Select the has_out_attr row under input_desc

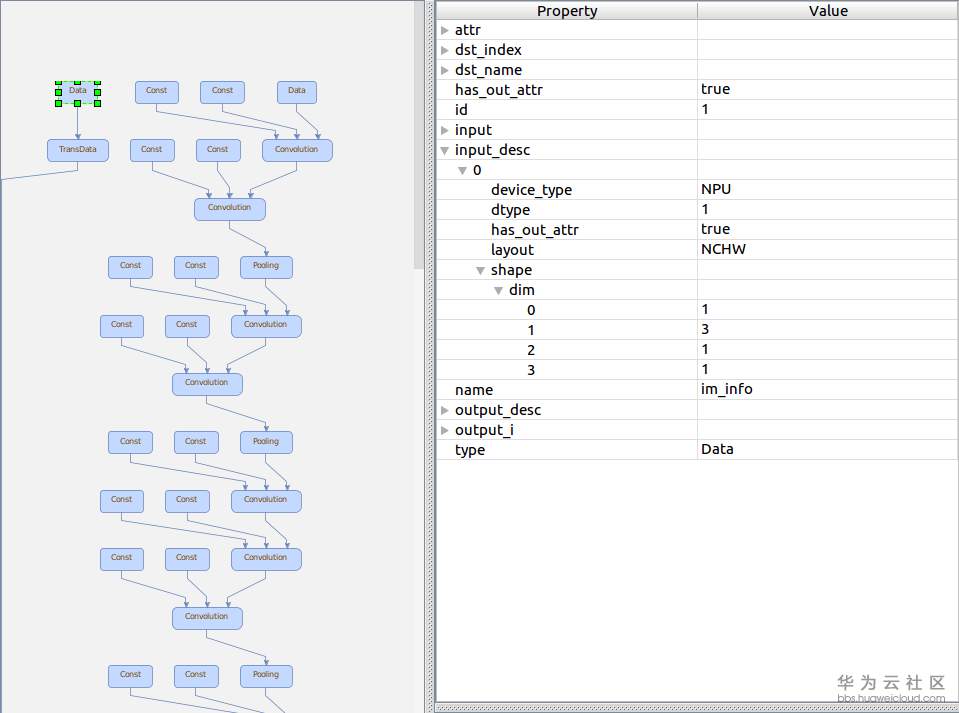point(697,229)
